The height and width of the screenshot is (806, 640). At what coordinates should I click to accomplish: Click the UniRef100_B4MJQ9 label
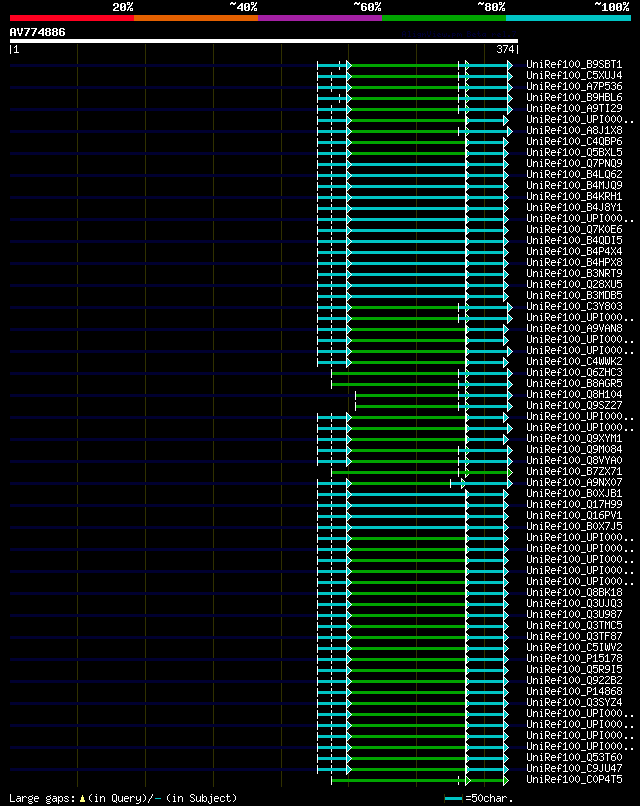[574, 186]
